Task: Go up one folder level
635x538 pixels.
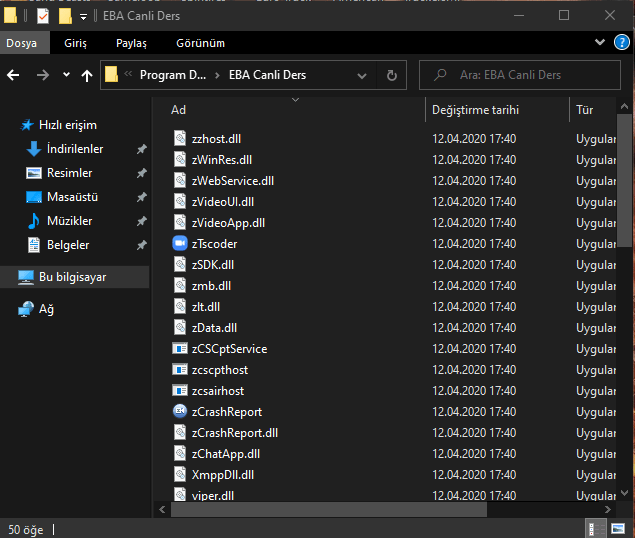Action: pos(87,75)
